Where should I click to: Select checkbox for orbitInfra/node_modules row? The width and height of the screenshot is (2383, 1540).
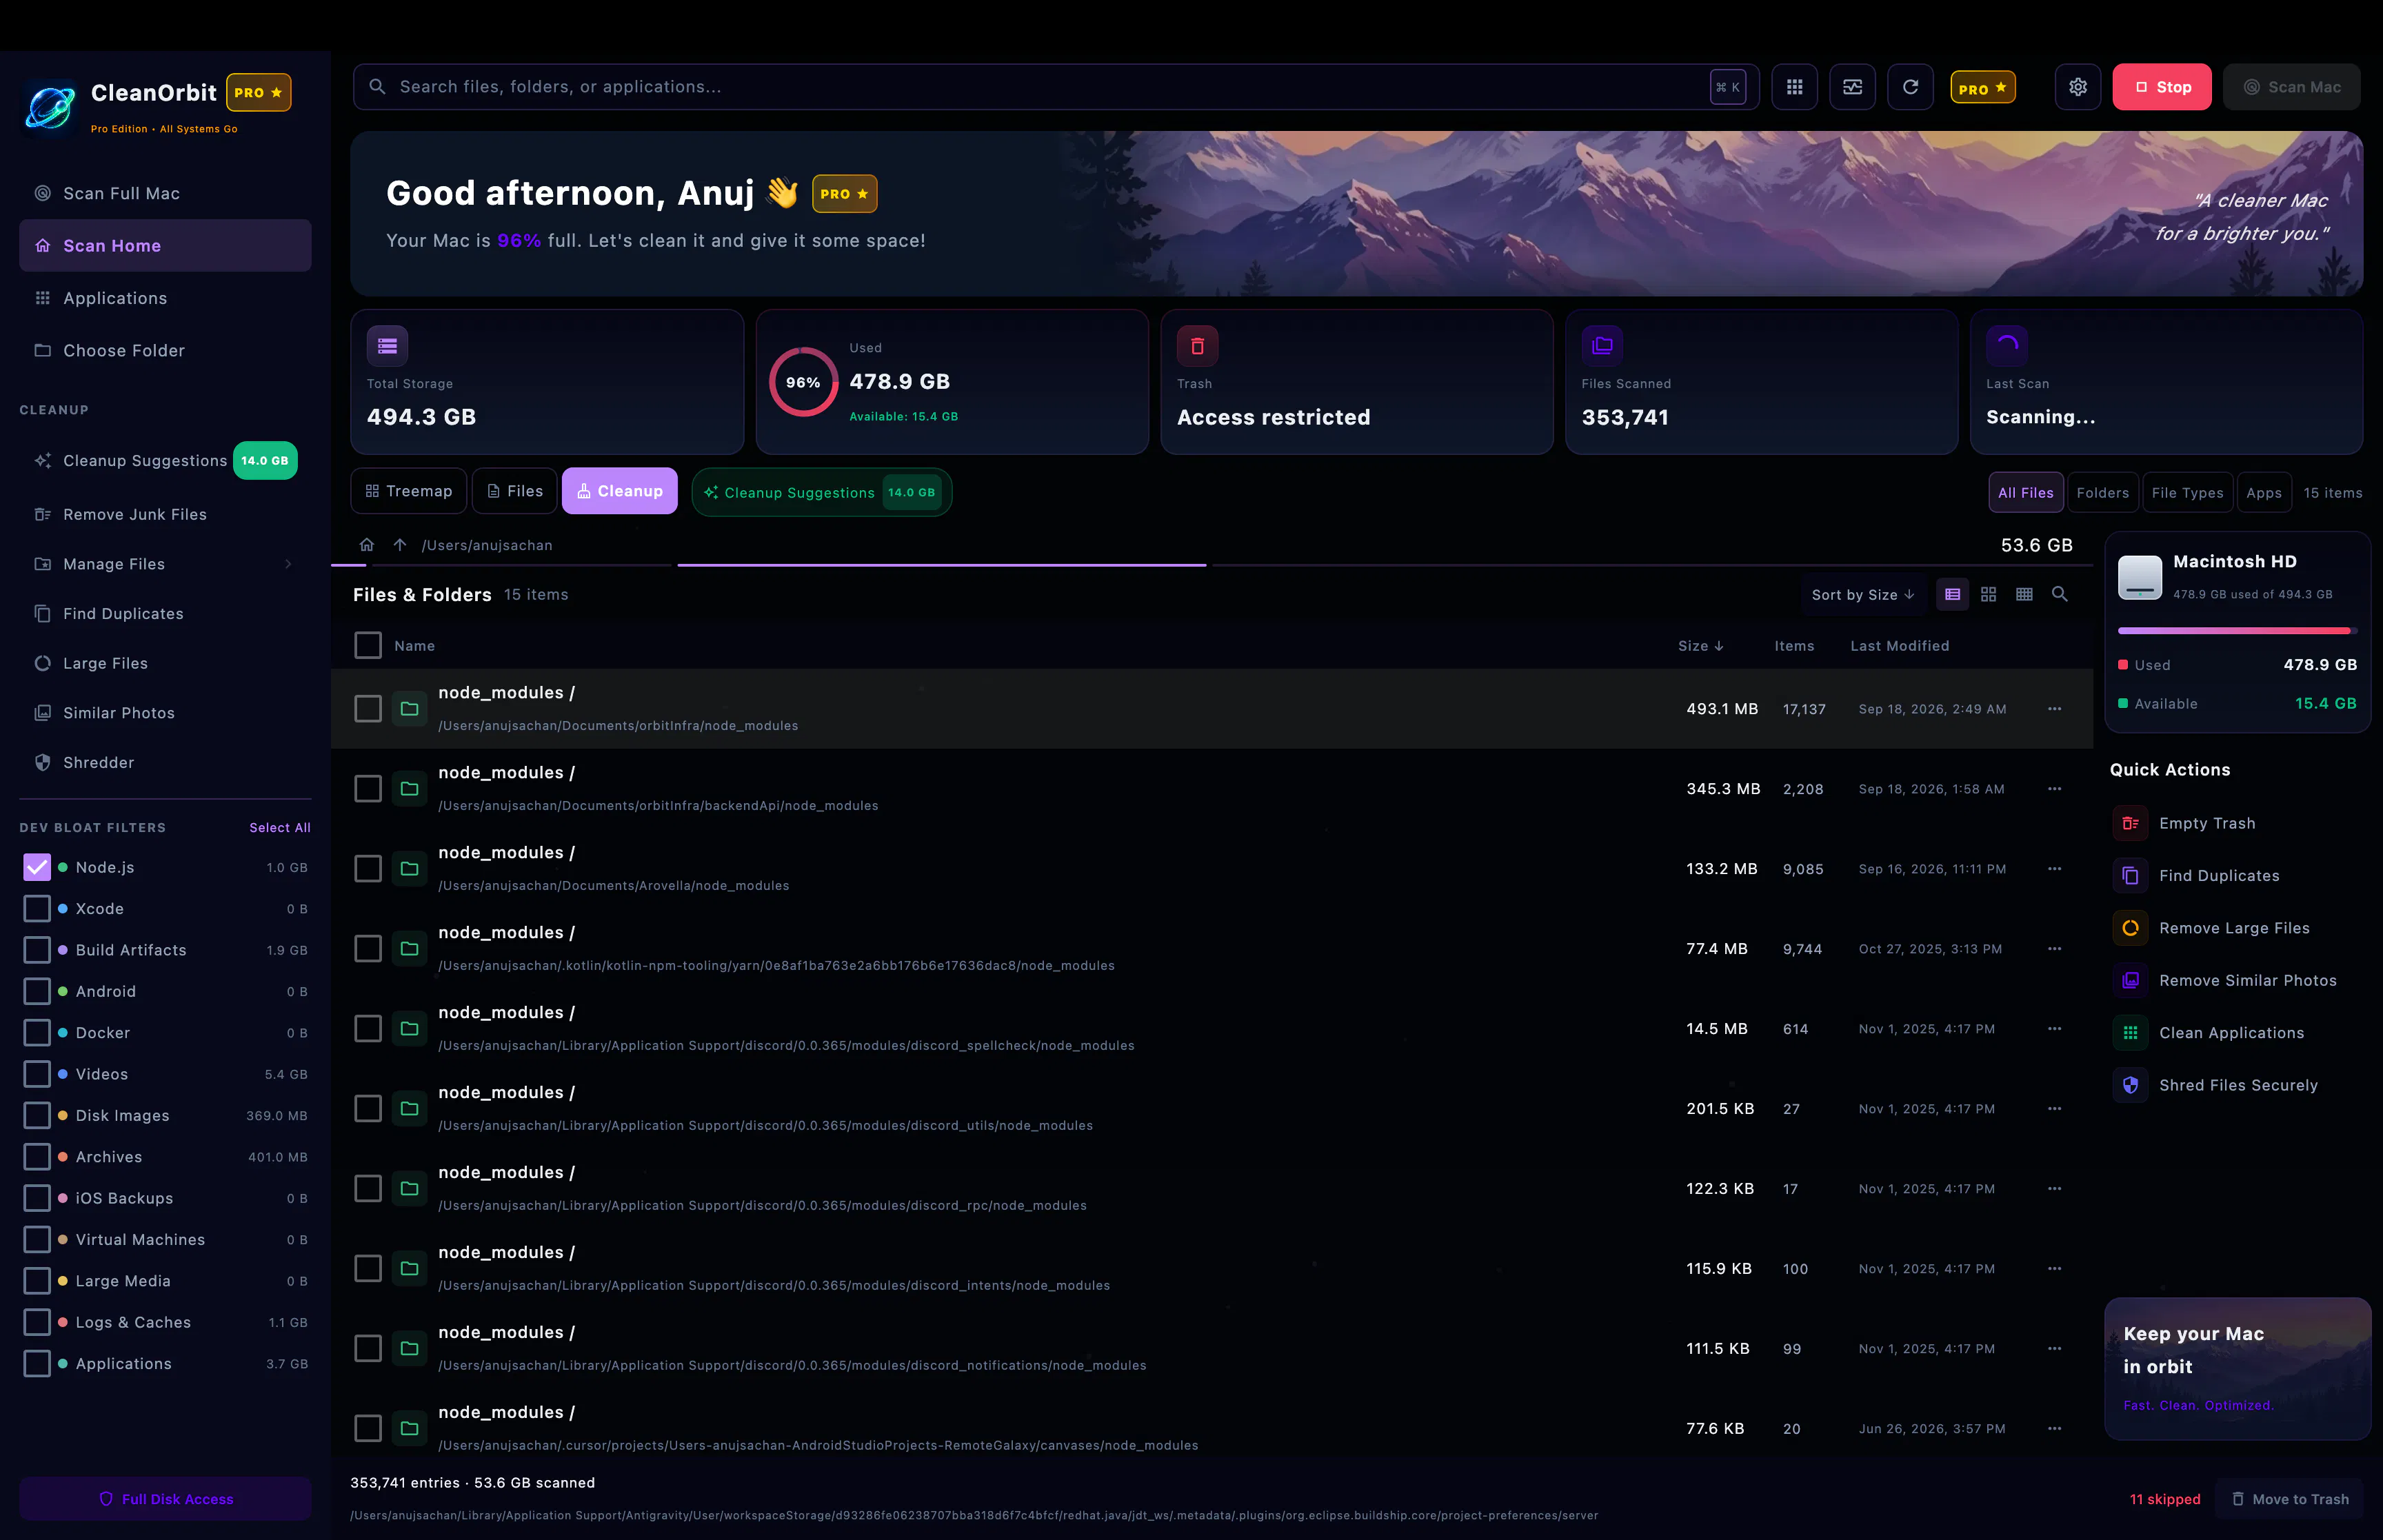click(x=368, y=709)
